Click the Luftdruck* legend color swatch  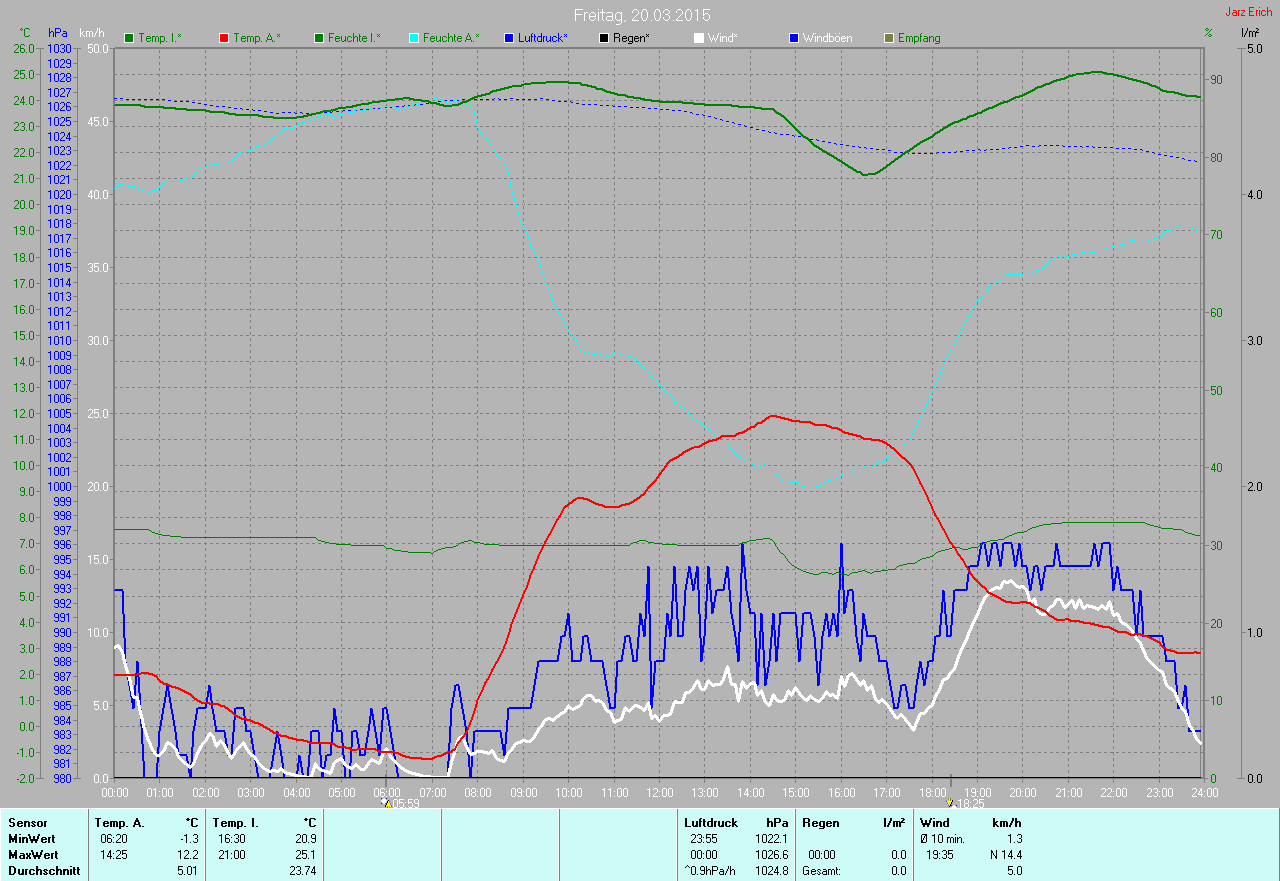click(x=510, y=38)
